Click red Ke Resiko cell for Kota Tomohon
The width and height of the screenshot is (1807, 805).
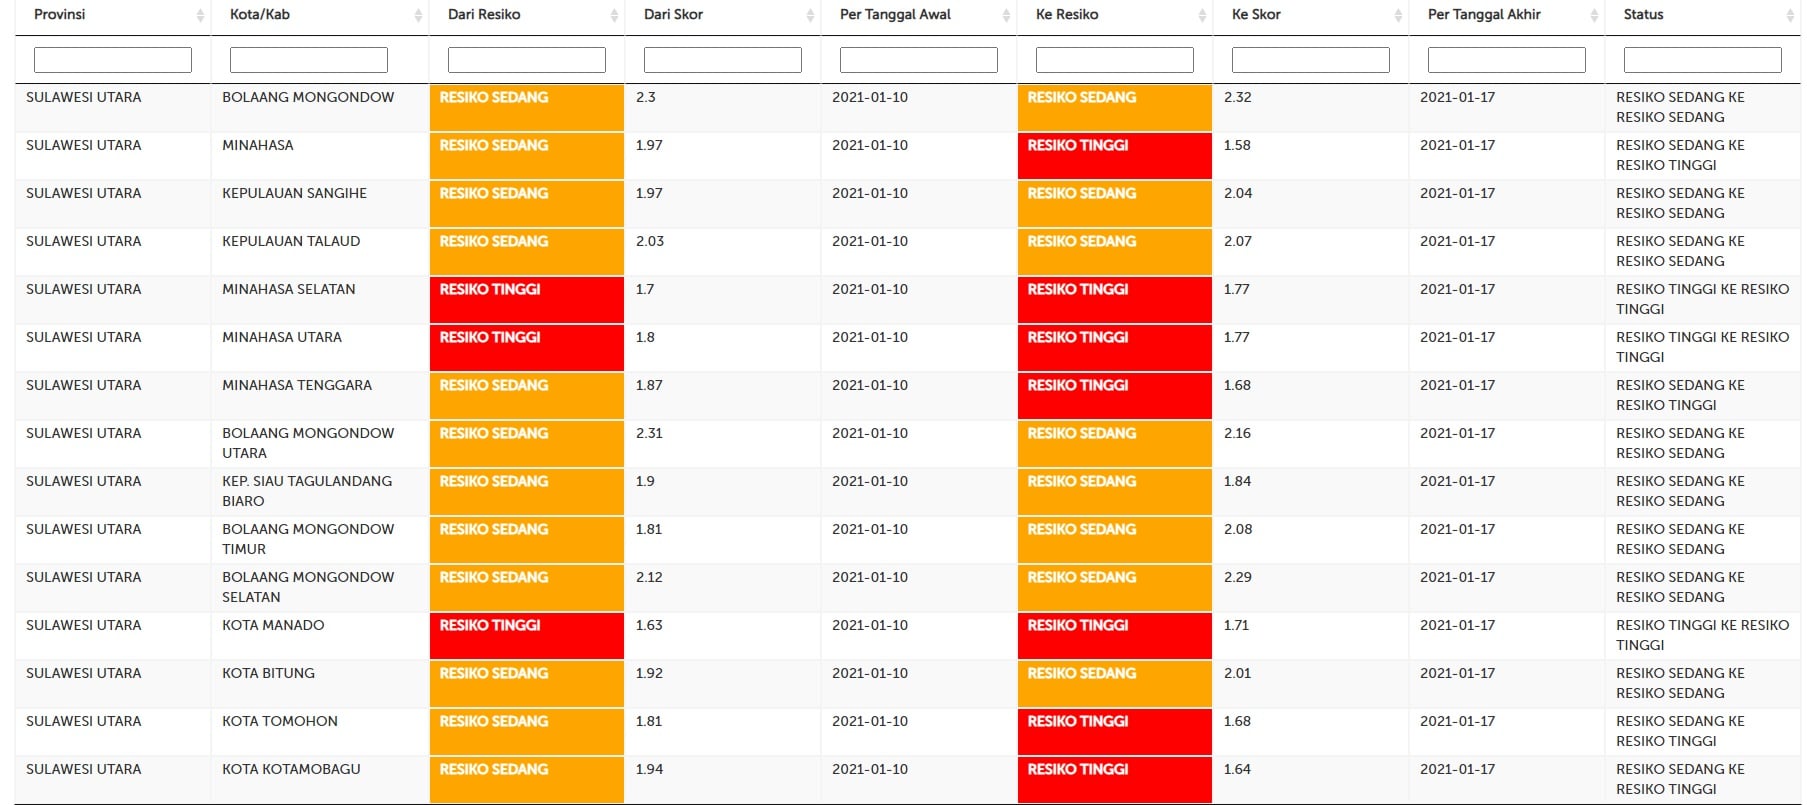(1115, 732)
